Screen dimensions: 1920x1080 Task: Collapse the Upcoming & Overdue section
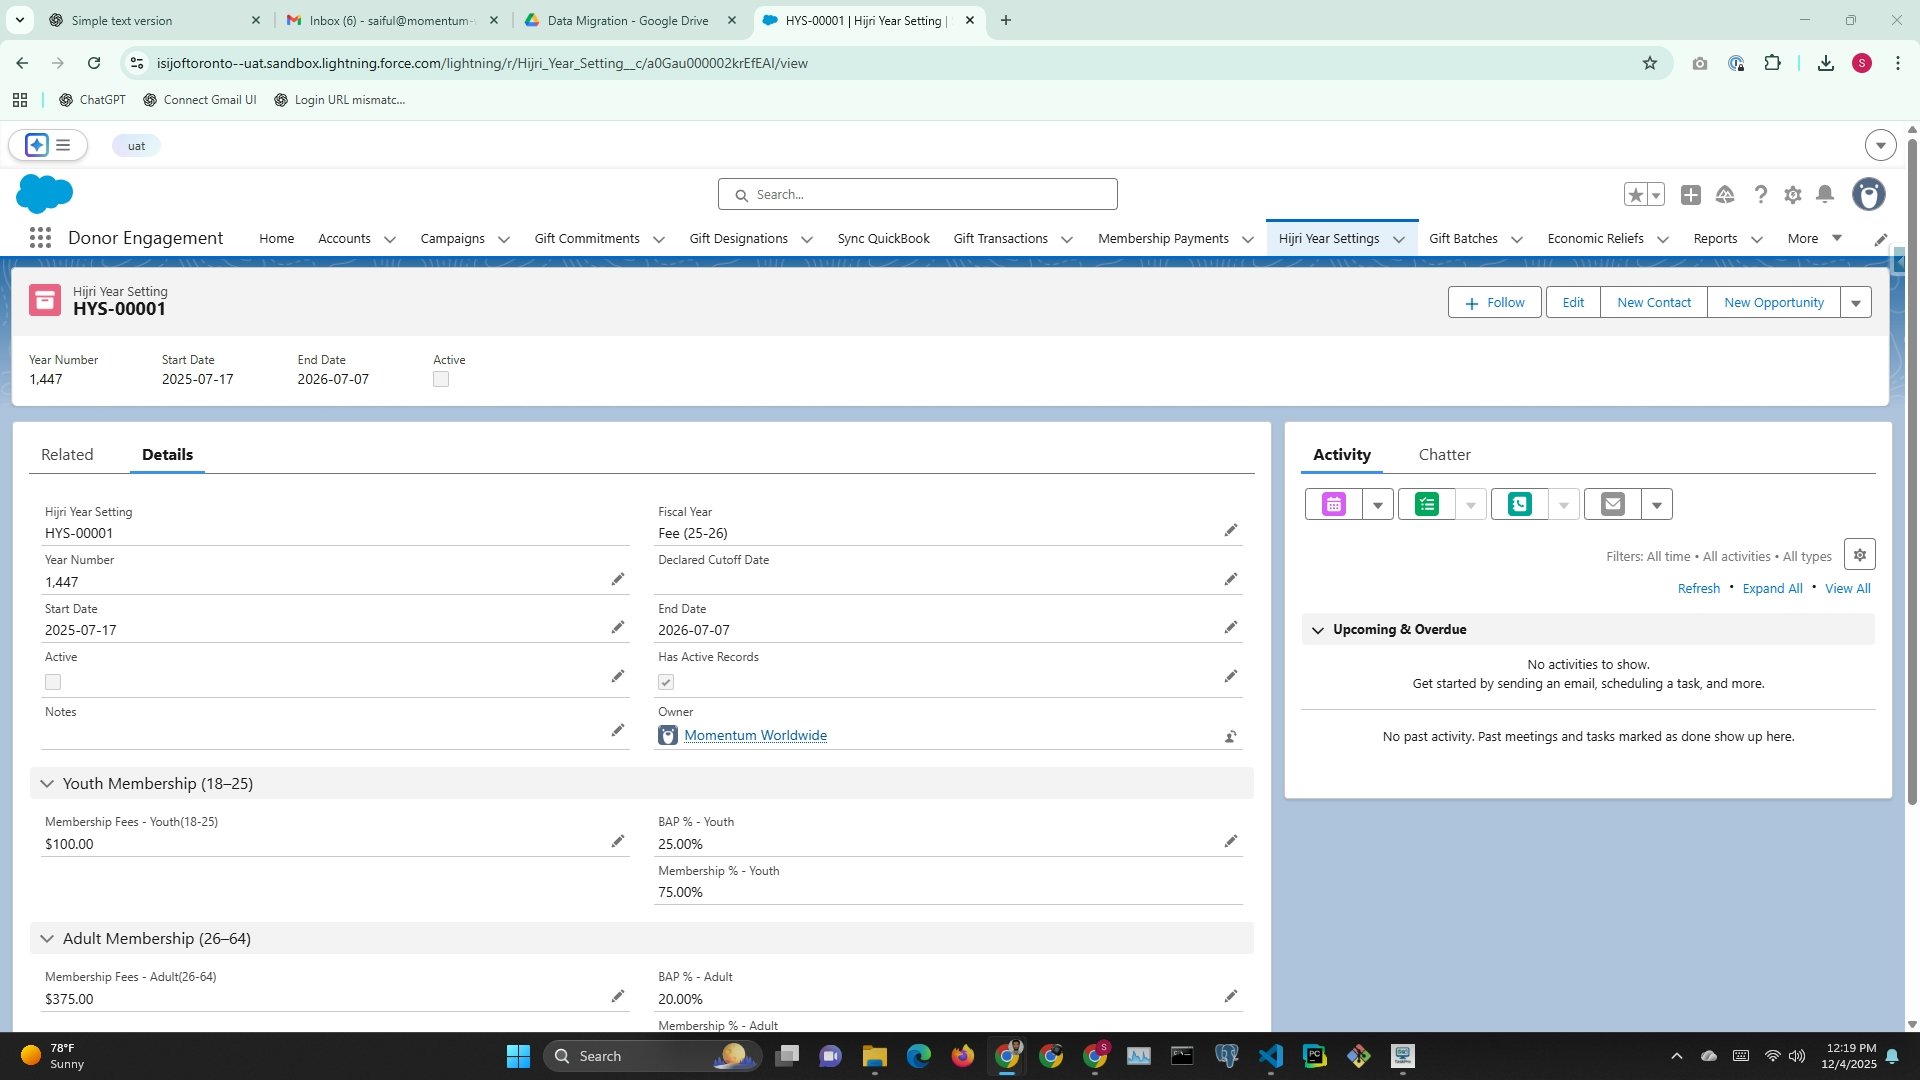point(1318,630)
